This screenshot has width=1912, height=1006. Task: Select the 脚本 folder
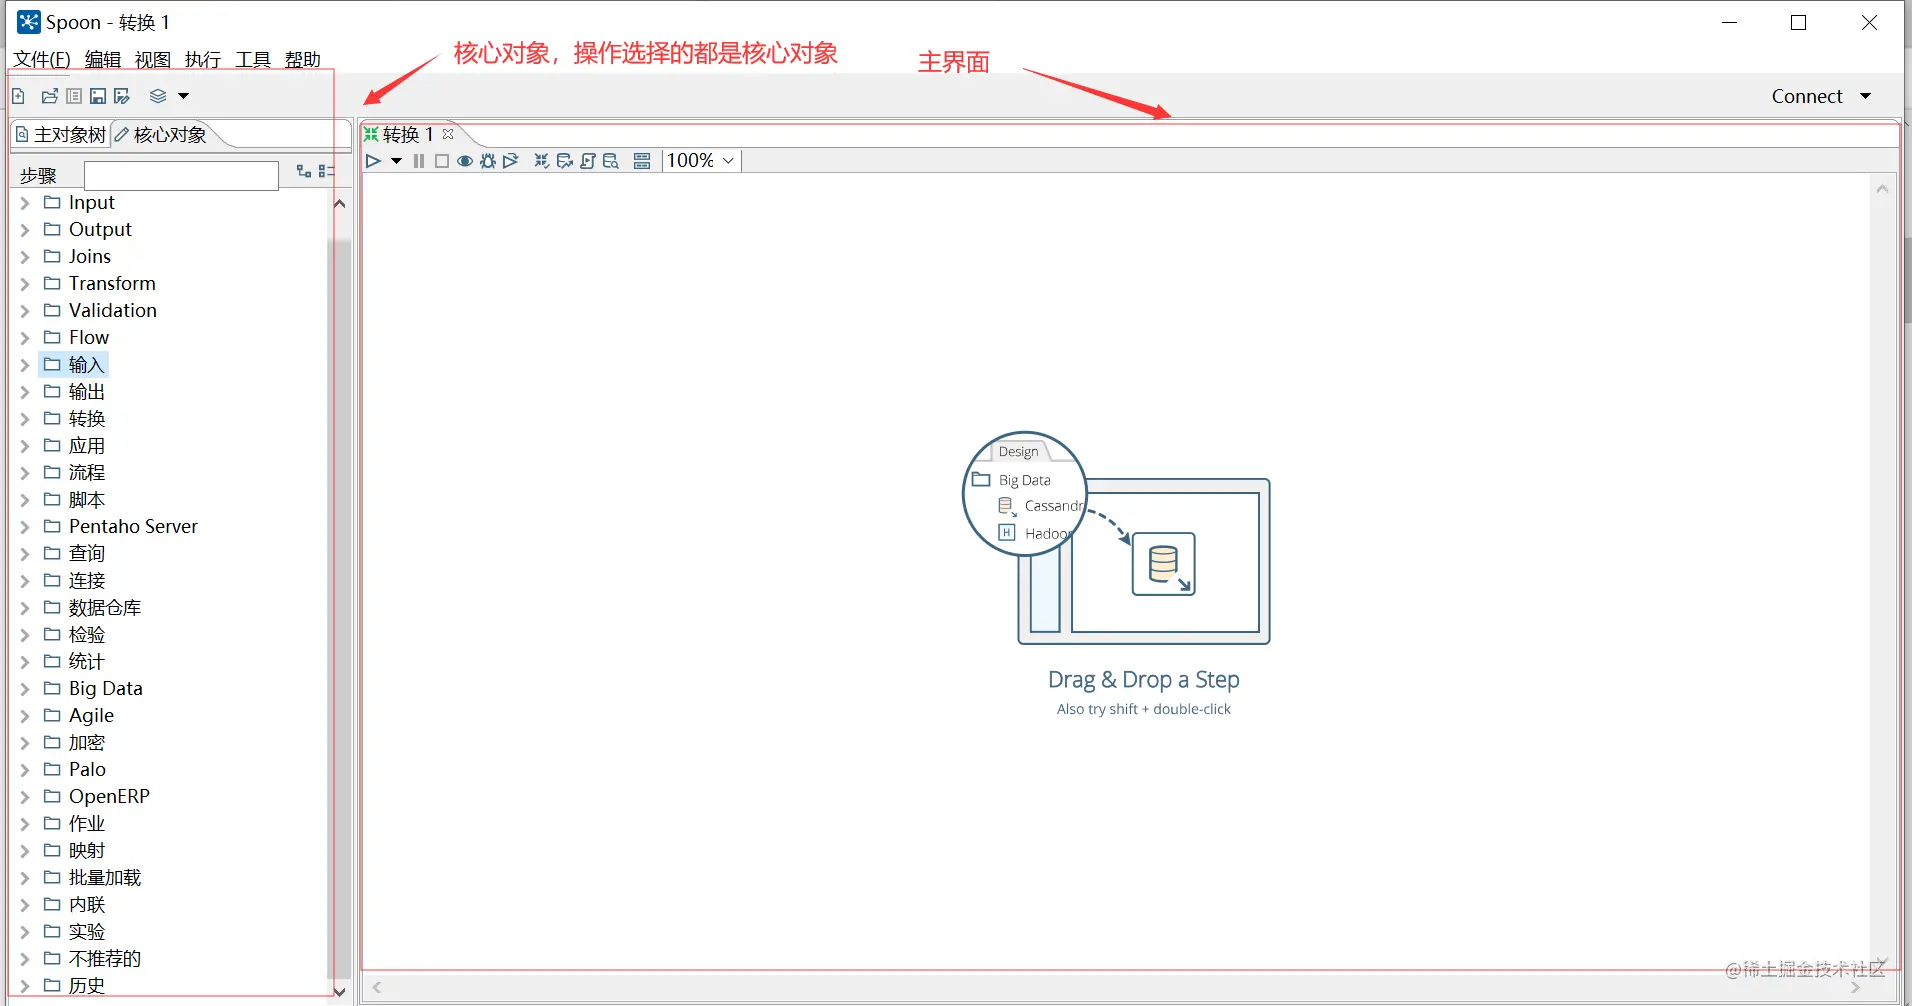pos(86,500)
